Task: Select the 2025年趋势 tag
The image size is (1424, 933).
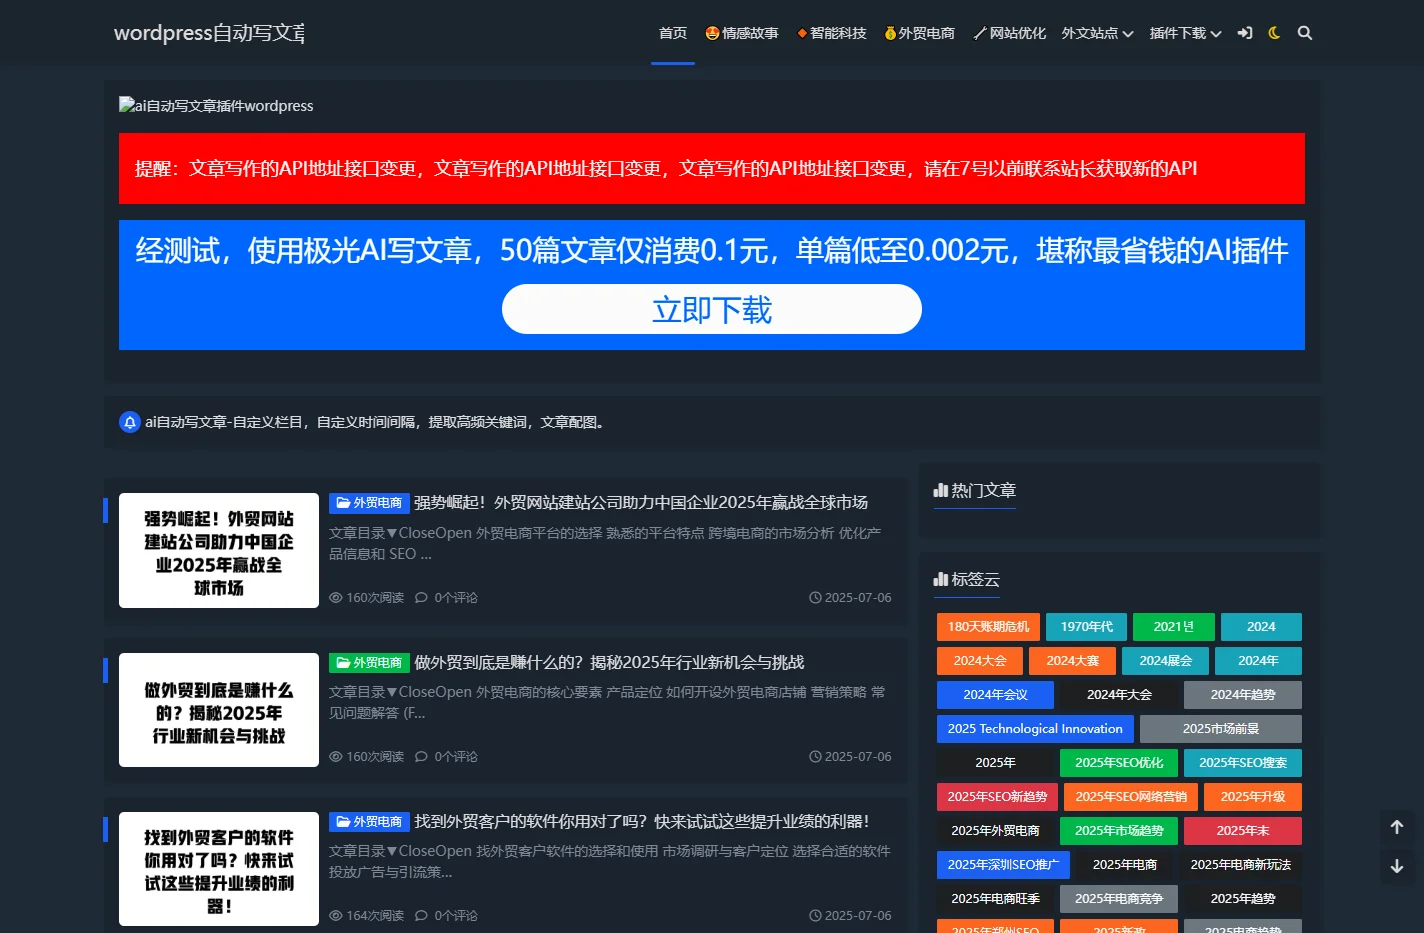Action: click(x=1243, y=899)
